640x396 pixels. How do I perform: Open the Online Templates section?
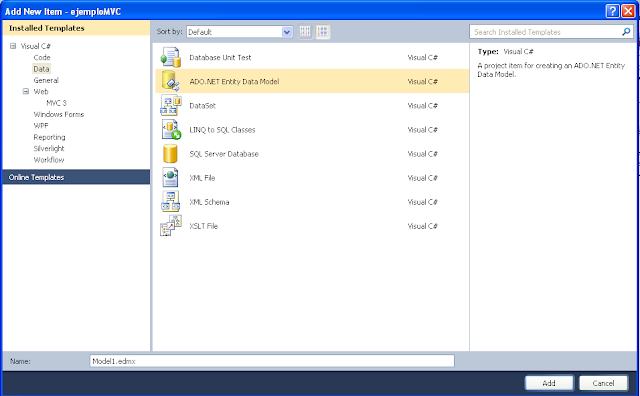[76, 177]
